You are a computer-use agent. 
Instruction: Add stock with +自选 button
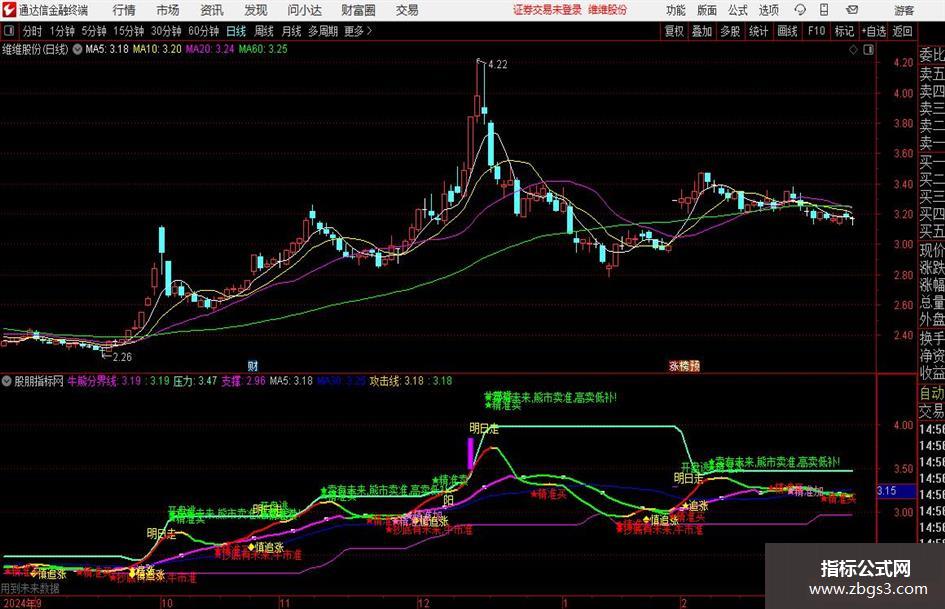click(x=874, y=31)
